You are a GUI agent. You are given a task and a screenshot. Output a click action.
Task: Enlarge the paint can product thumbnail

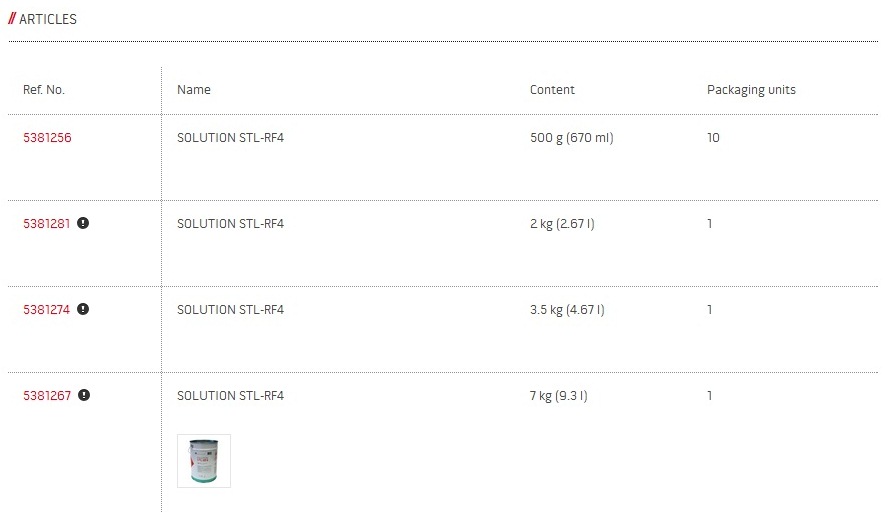[204, 460]
